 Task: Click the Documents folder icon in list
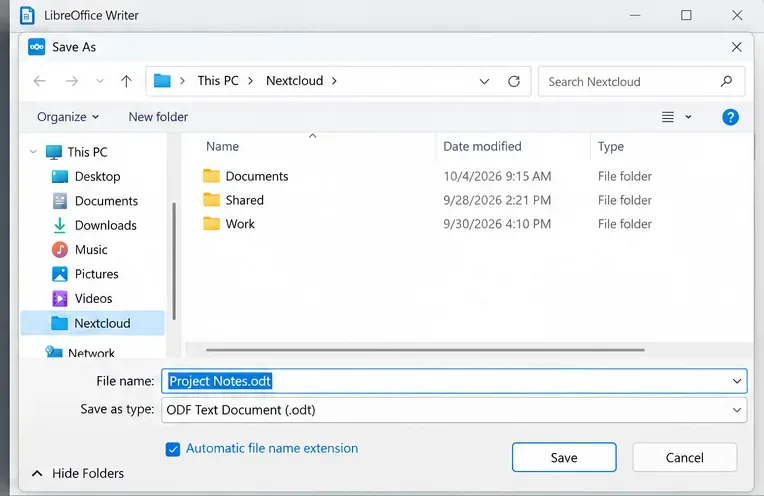[x=211, y=175]
